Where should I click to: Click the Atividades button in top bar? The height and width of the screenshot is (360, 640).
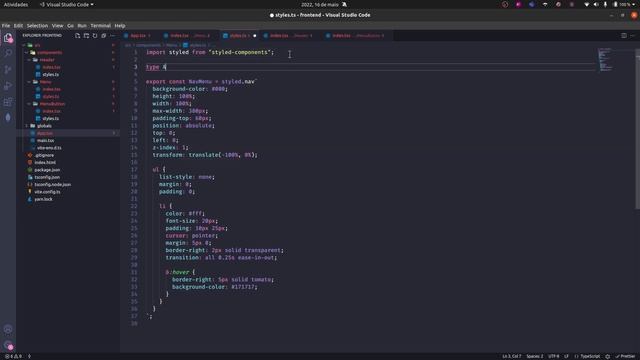tap(16, 4)
